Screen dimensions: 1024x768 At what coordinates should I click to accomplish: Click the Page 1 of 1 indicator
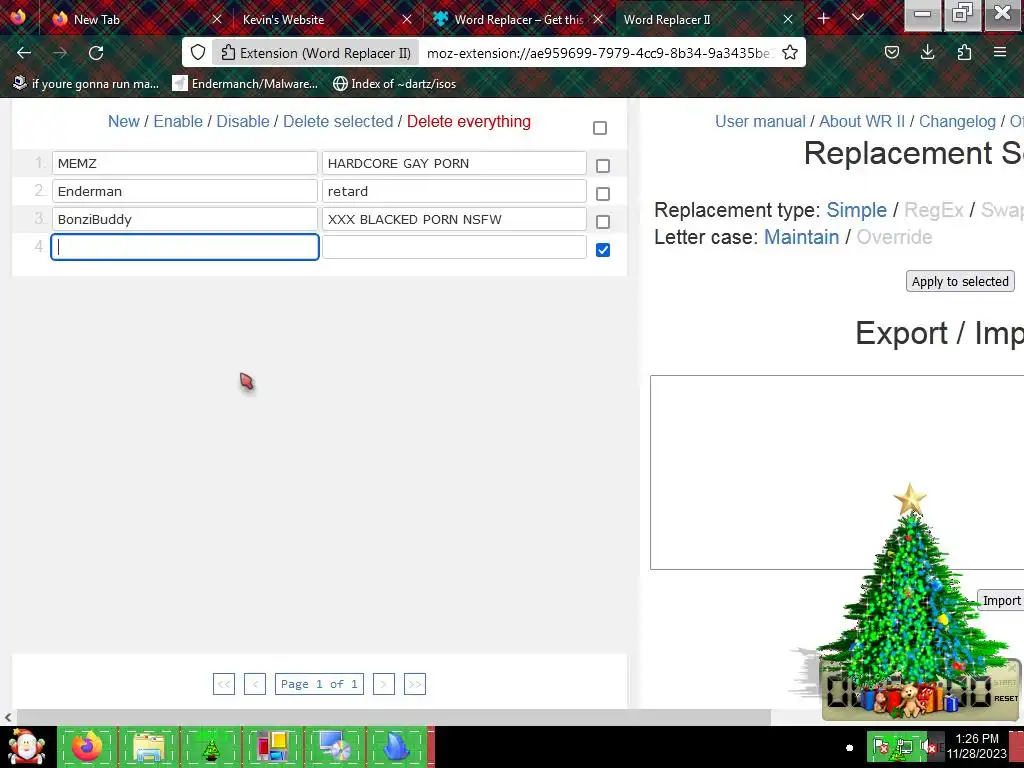pyautogui.click(x=319, y=684)
